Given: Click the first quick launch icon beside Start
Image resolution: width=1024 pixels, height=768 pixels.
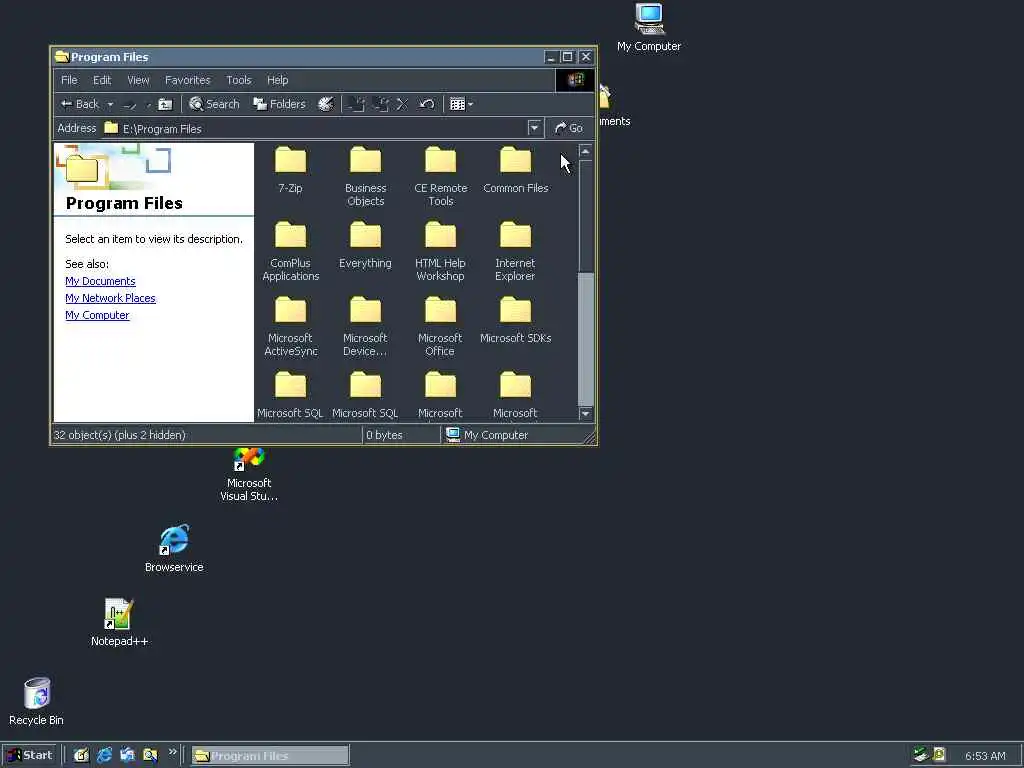Looking at the screenshot, I should (x=81, y=756).
